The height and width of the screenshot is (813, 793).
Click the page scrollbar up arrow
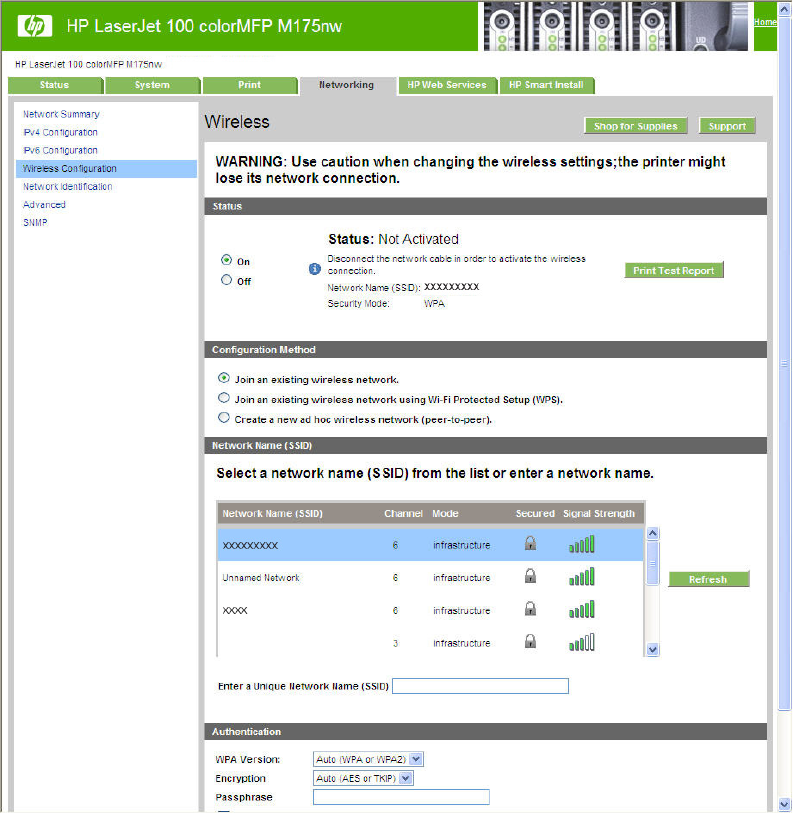pos(785,8)
